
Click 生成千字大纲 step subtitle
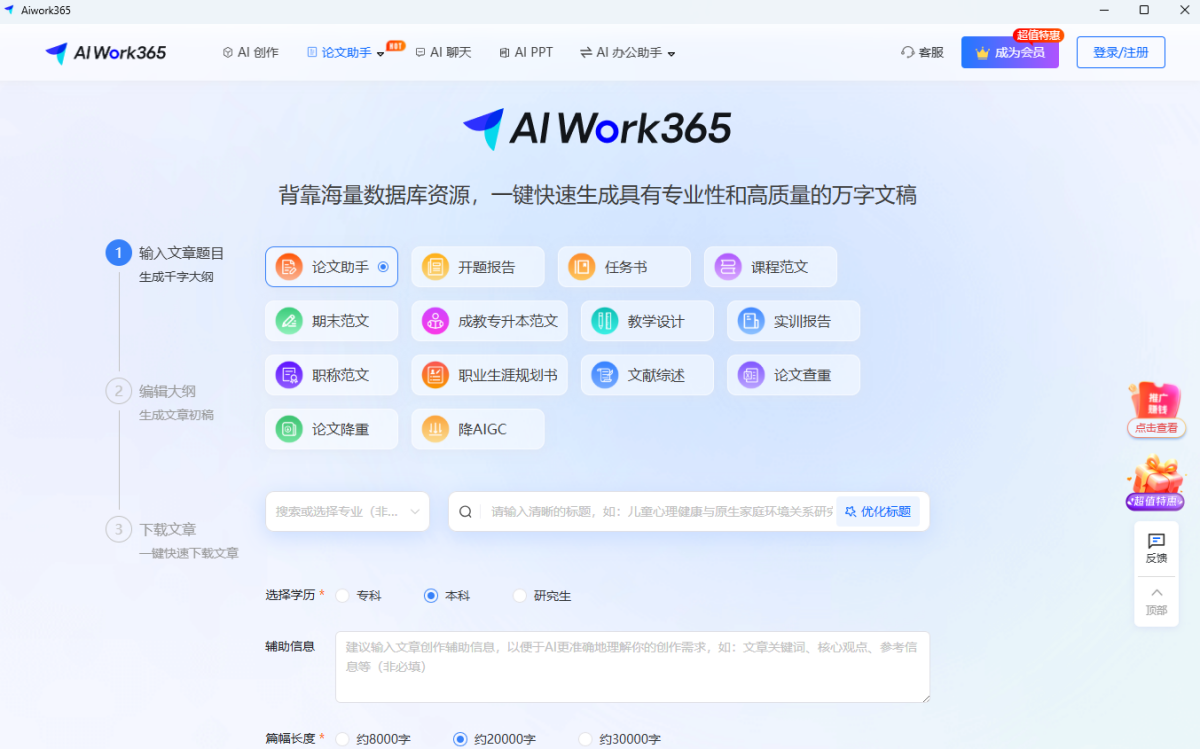pyautogui.click(x=176, y=277)
